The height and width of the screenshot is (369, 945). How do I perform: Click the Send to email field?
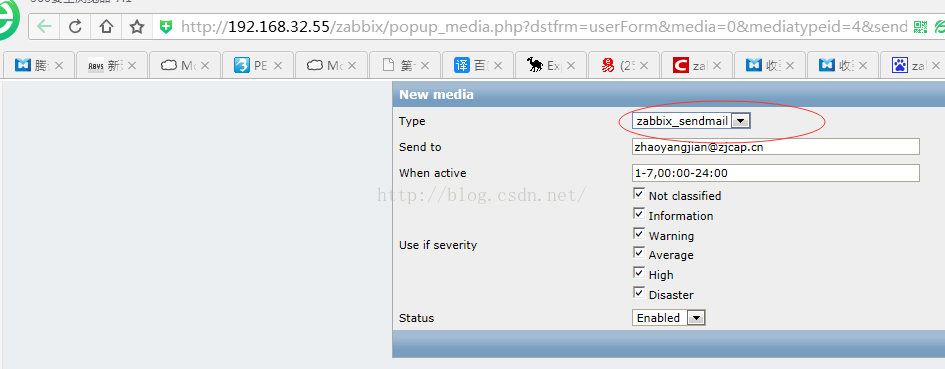(x=776, y=147)
